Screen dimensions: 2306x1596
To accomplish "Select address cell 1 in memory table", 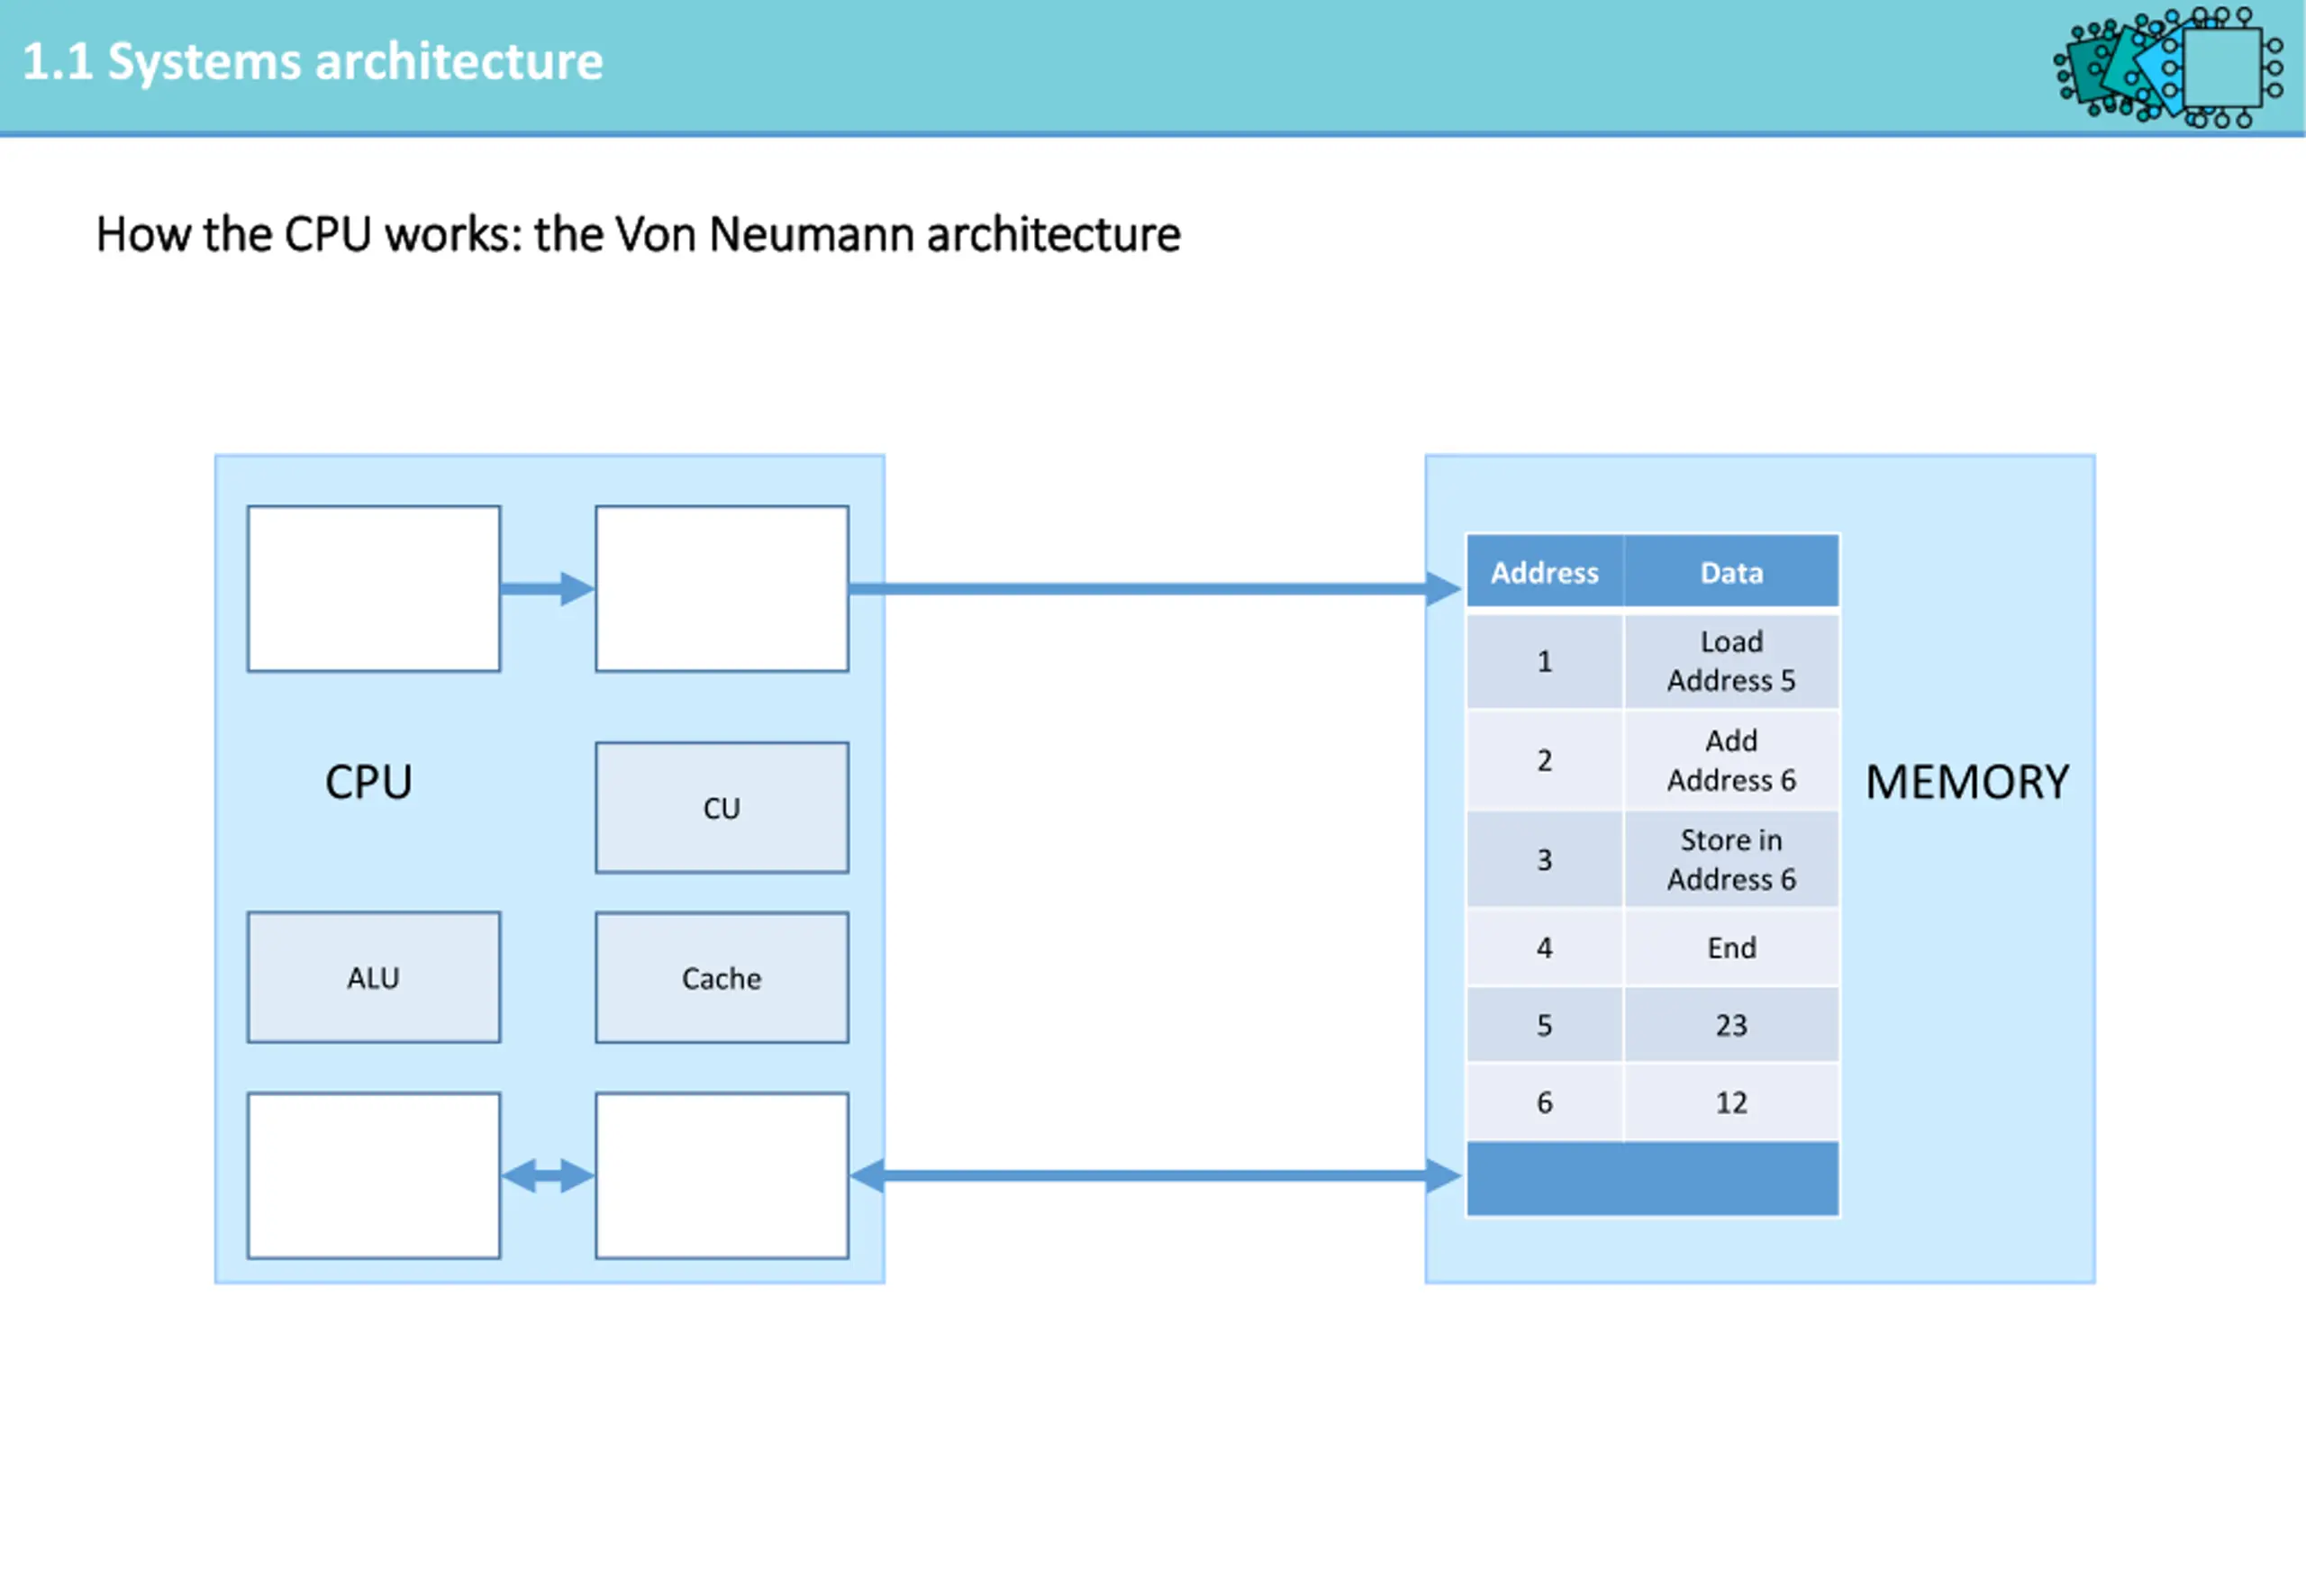I will click(x=1545, y=661).
